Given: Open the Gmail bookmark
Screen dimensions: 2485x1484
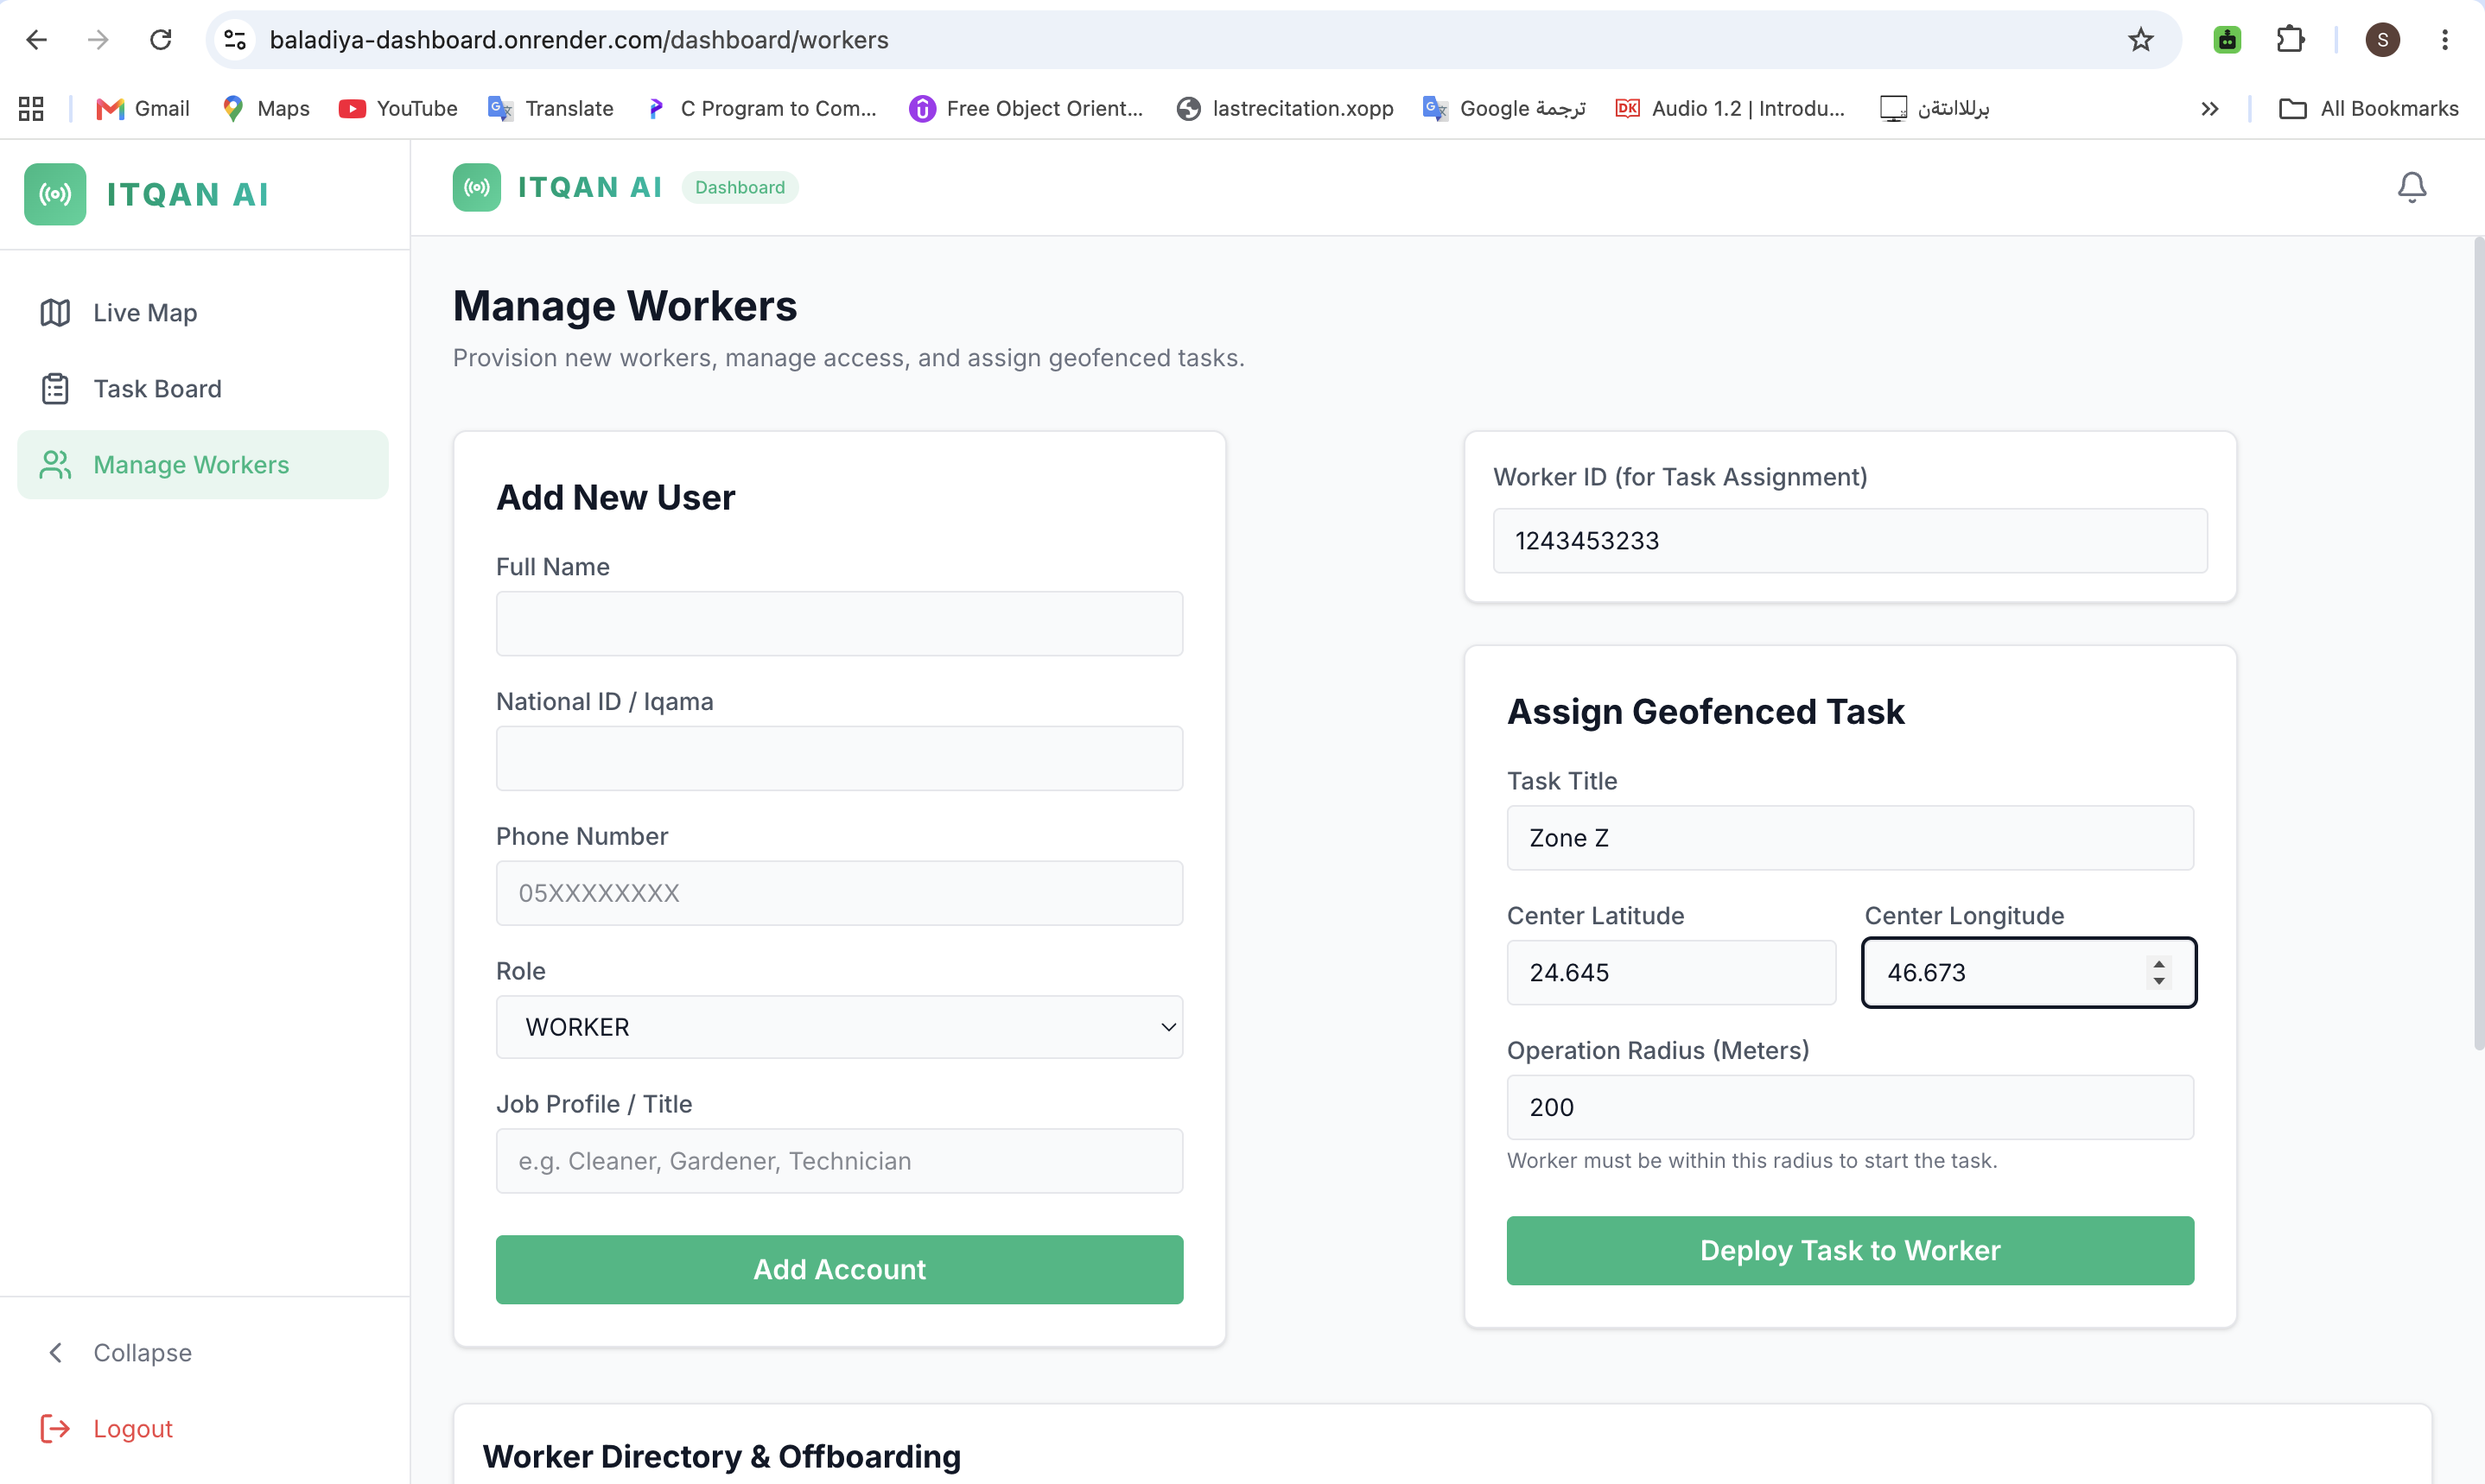Looking at the screenshot, I should pos(143,108).
